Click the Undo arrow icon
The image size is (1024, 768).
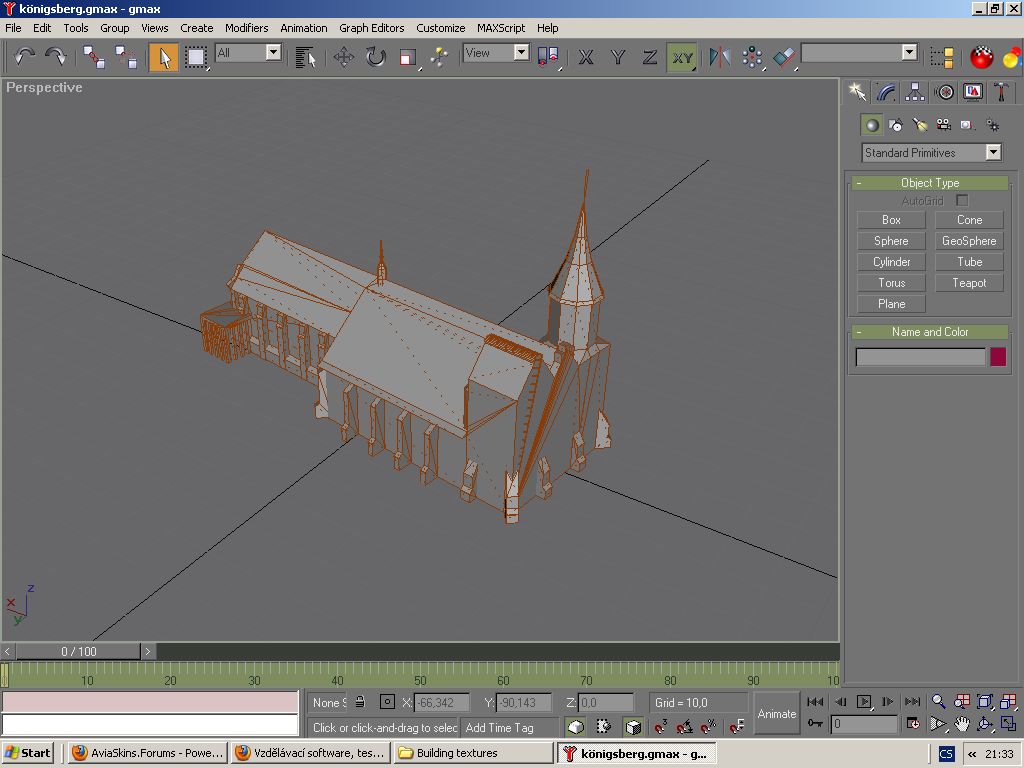[24, 57]
